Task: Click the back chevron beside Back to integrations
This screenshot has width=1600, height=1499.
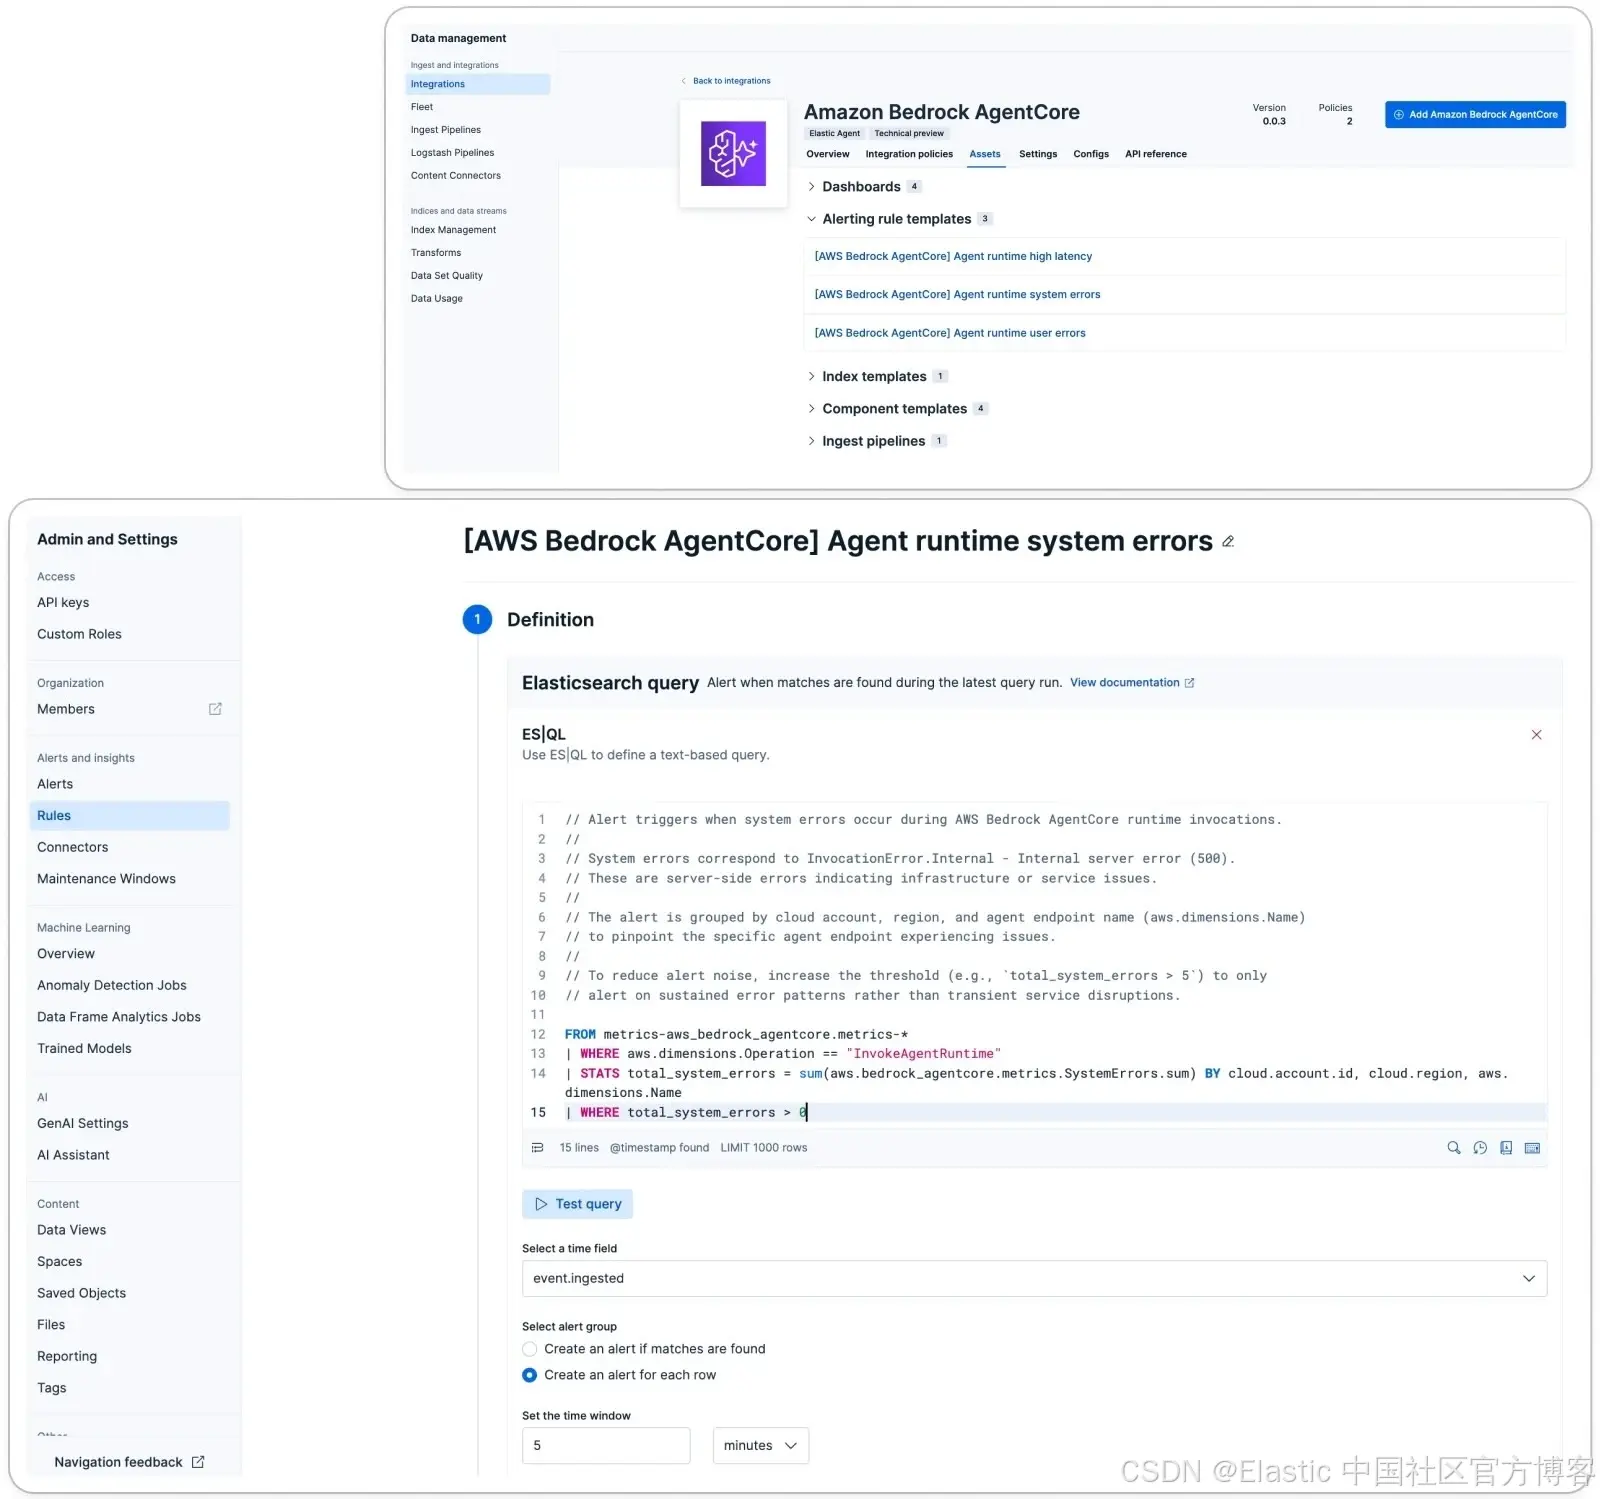Action: tap(684, 81)
